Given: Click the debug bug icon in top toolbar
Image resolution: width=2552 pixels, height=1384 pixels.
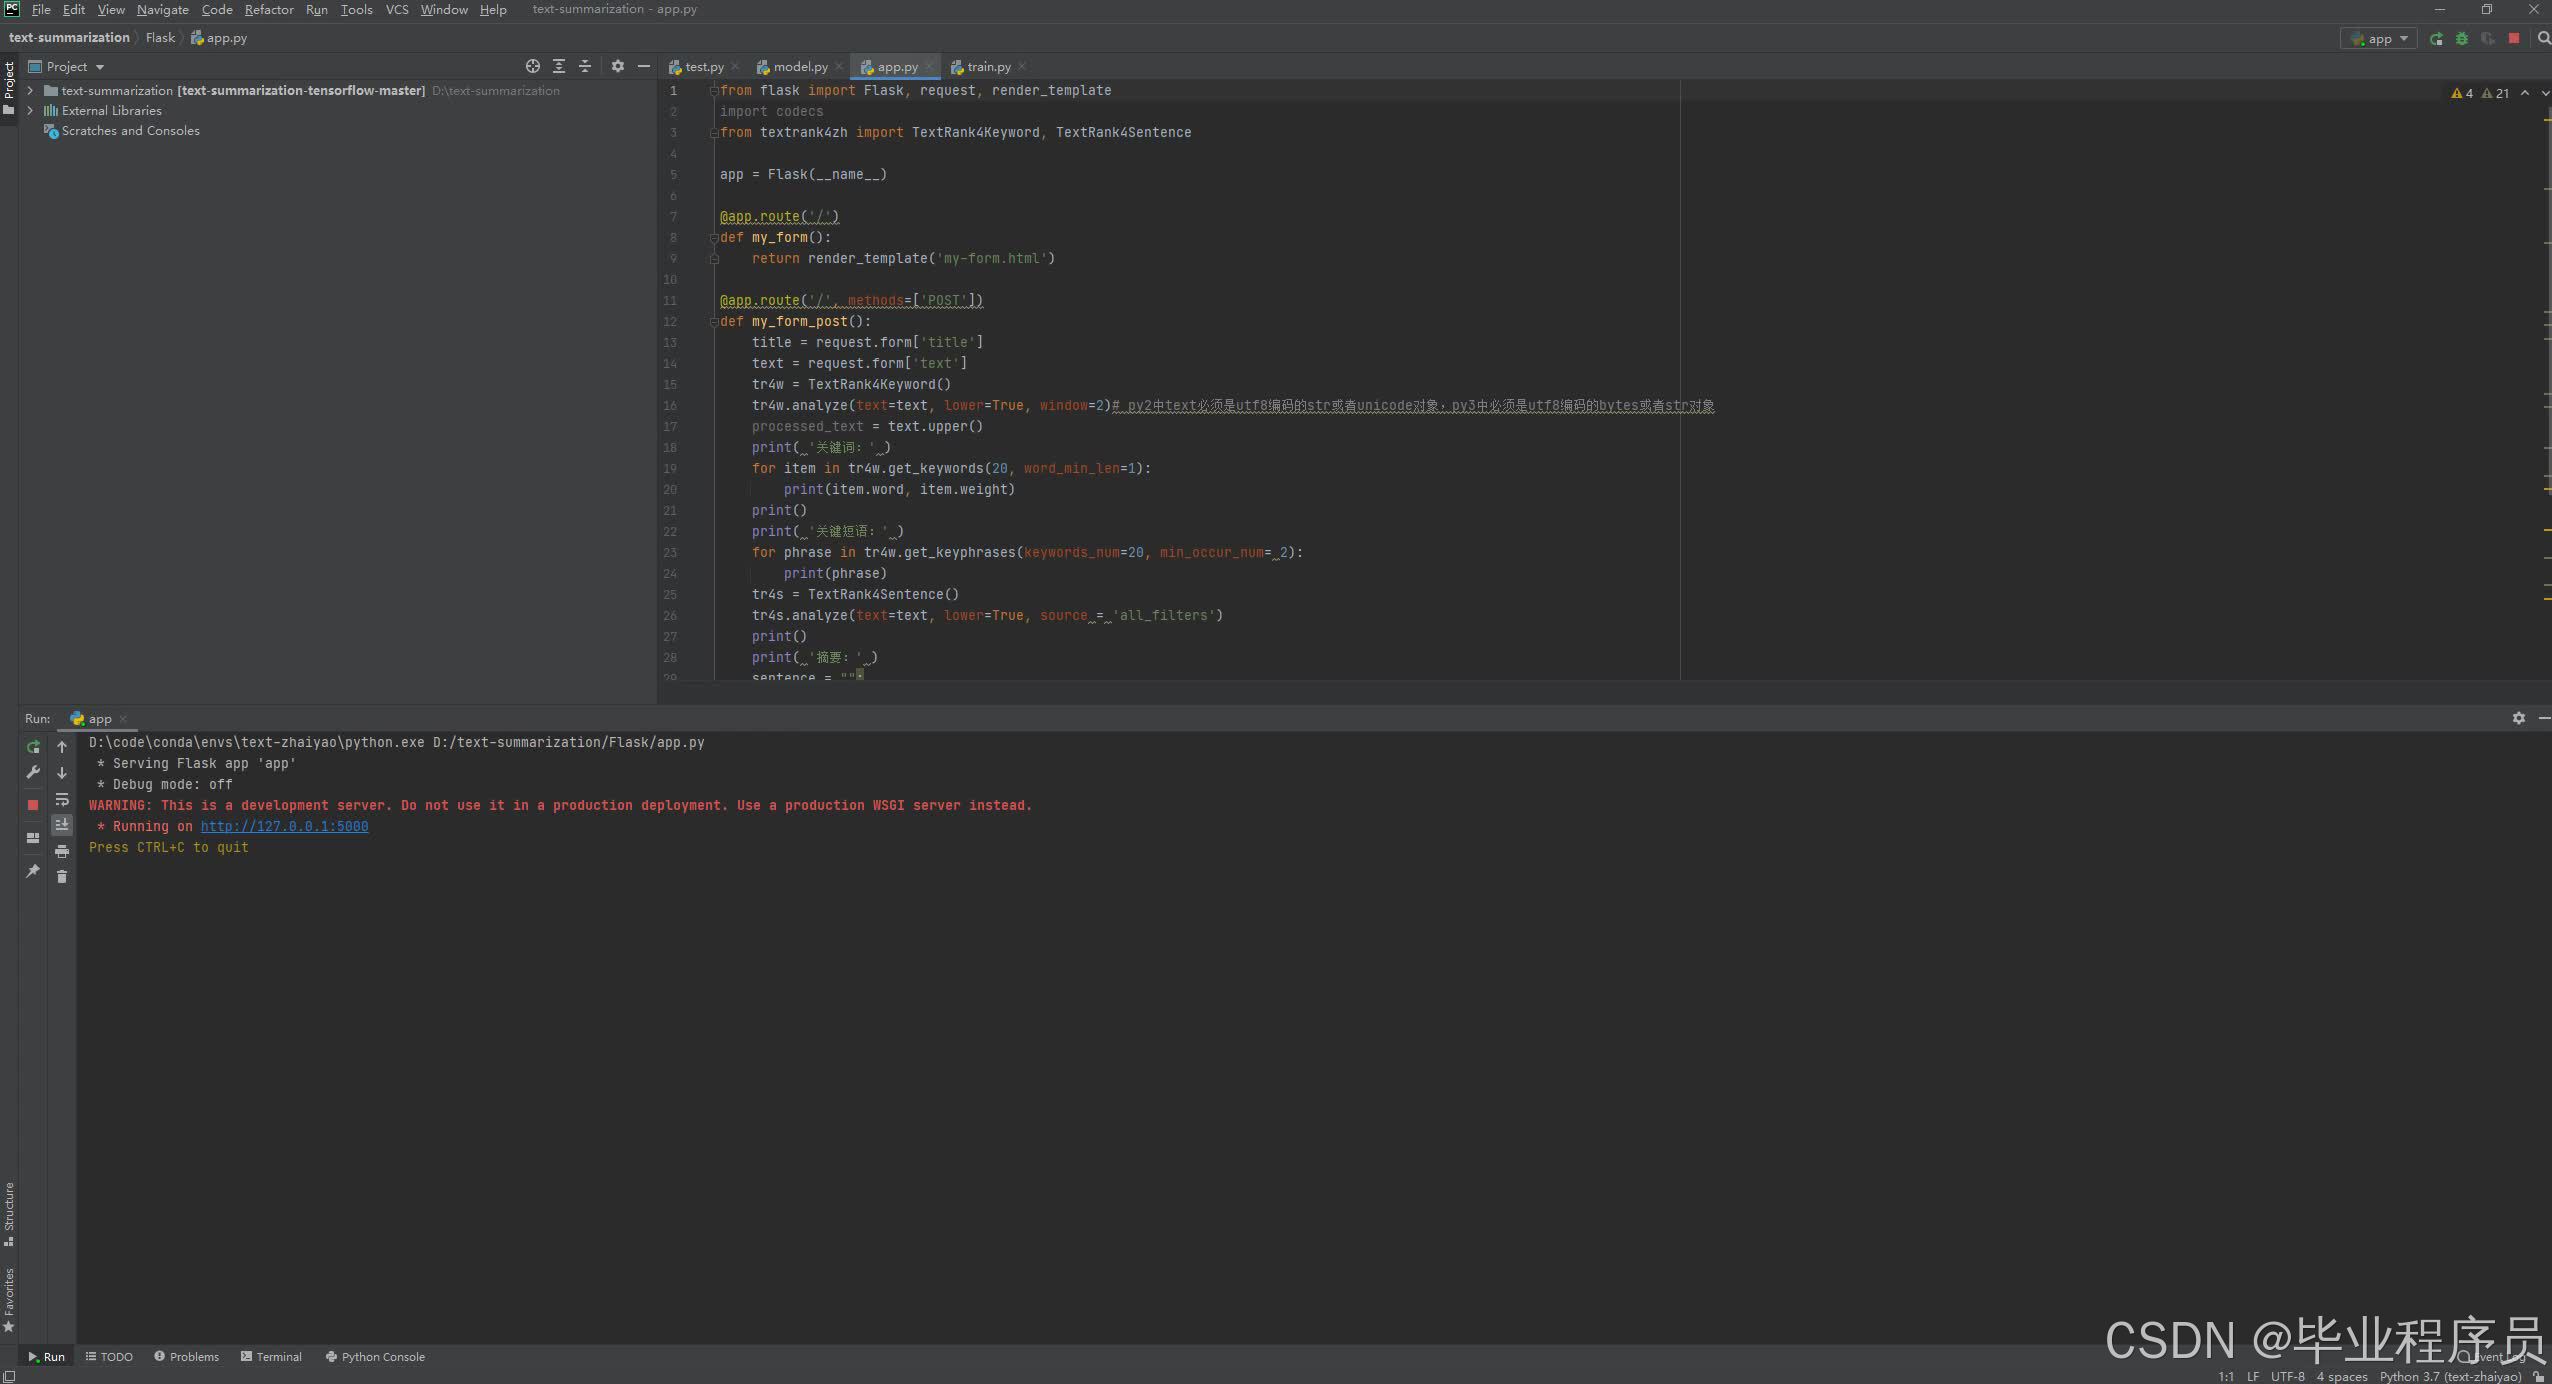Looking at the screenshot, I should (2462, 38).
